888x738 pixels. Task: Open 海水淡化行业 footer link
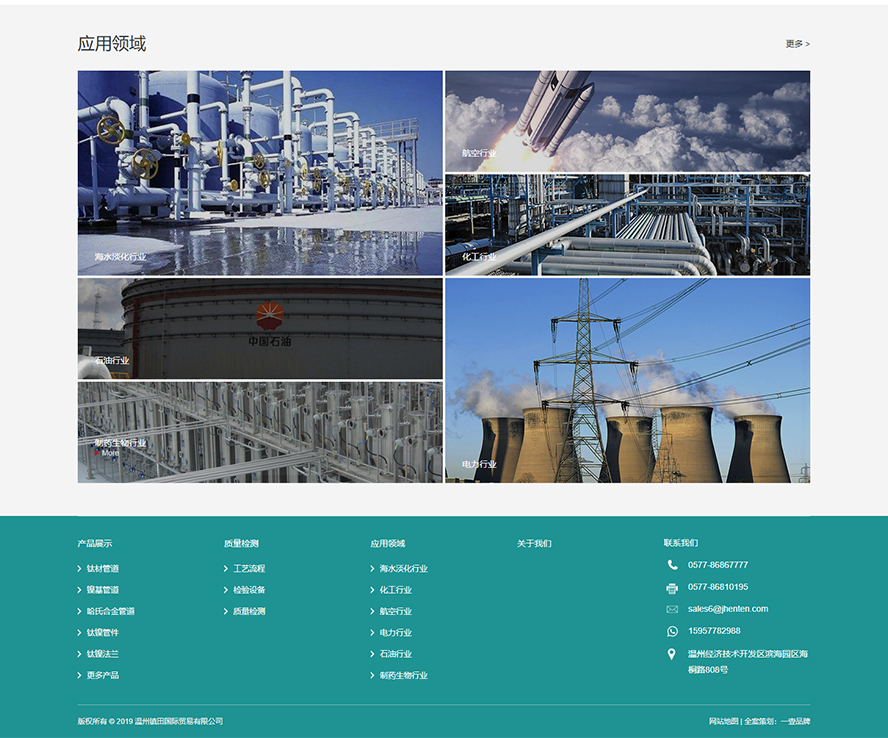click(404, 569)
